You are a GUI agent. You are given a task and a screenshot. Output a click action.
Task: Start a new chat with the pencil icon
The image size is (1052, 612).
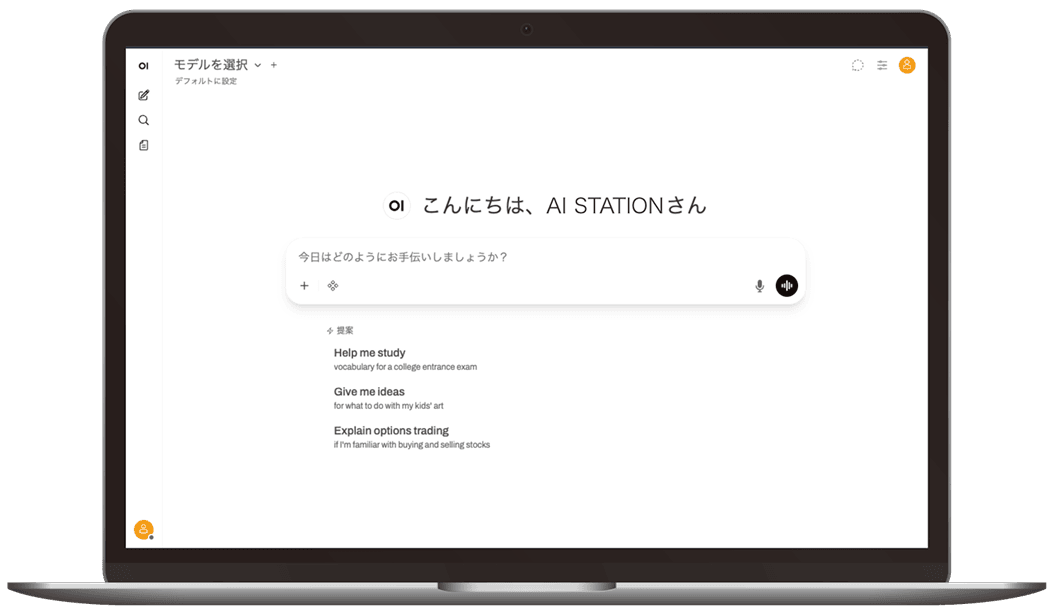[143, 95]
